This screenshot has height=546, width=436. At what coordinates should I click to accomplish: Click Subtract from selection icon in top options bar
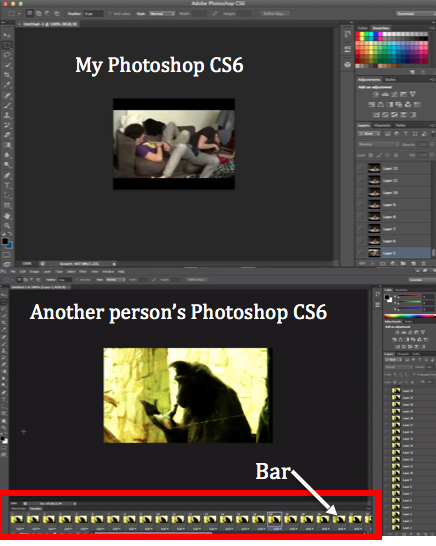48,14
